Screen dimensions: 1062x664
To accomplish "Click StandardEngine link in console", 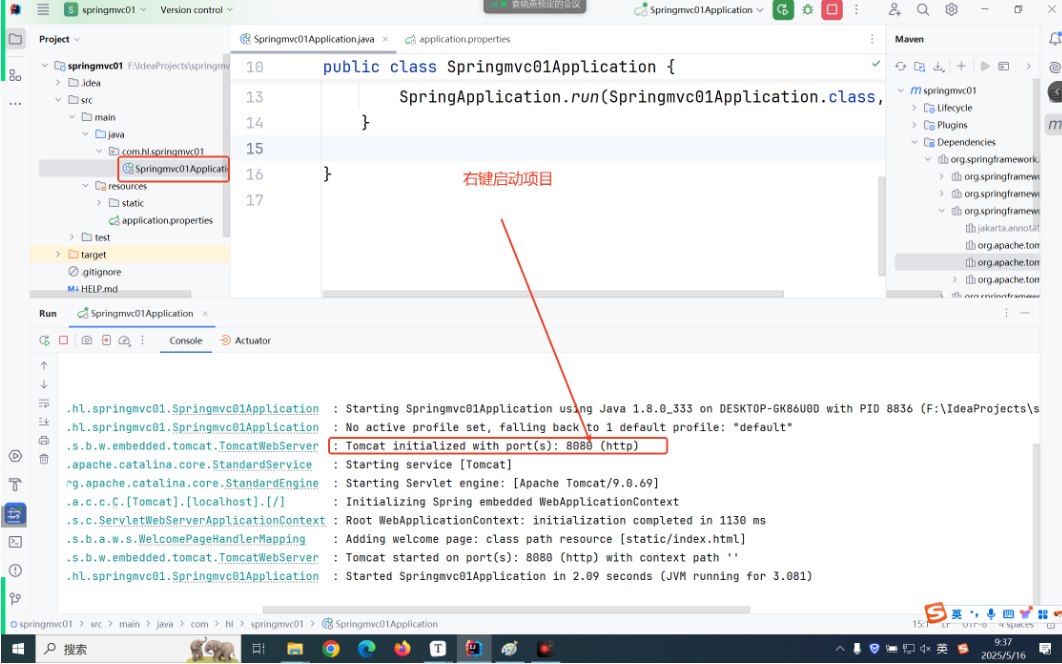I will [272, 483].
